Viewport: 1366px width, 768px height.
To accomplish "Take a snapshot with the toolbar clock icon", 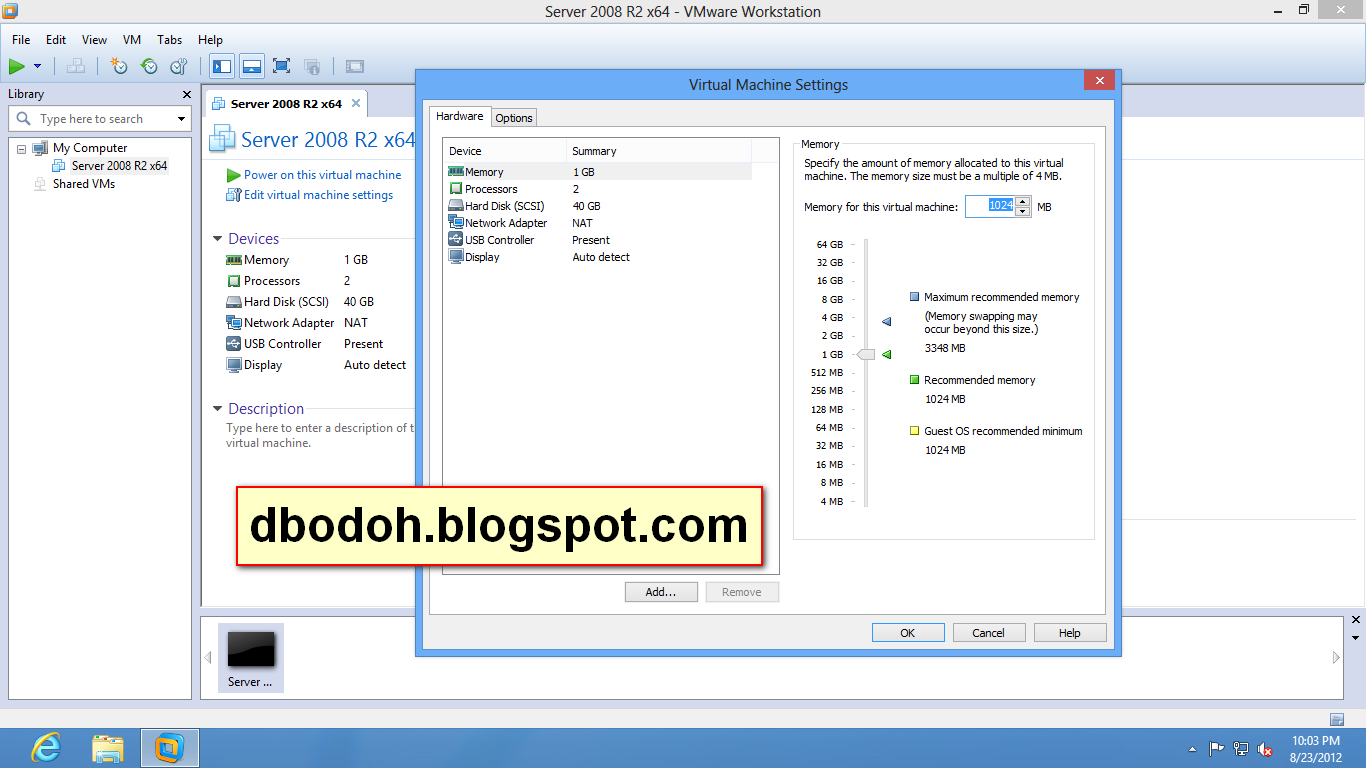I will pos(119,66).
